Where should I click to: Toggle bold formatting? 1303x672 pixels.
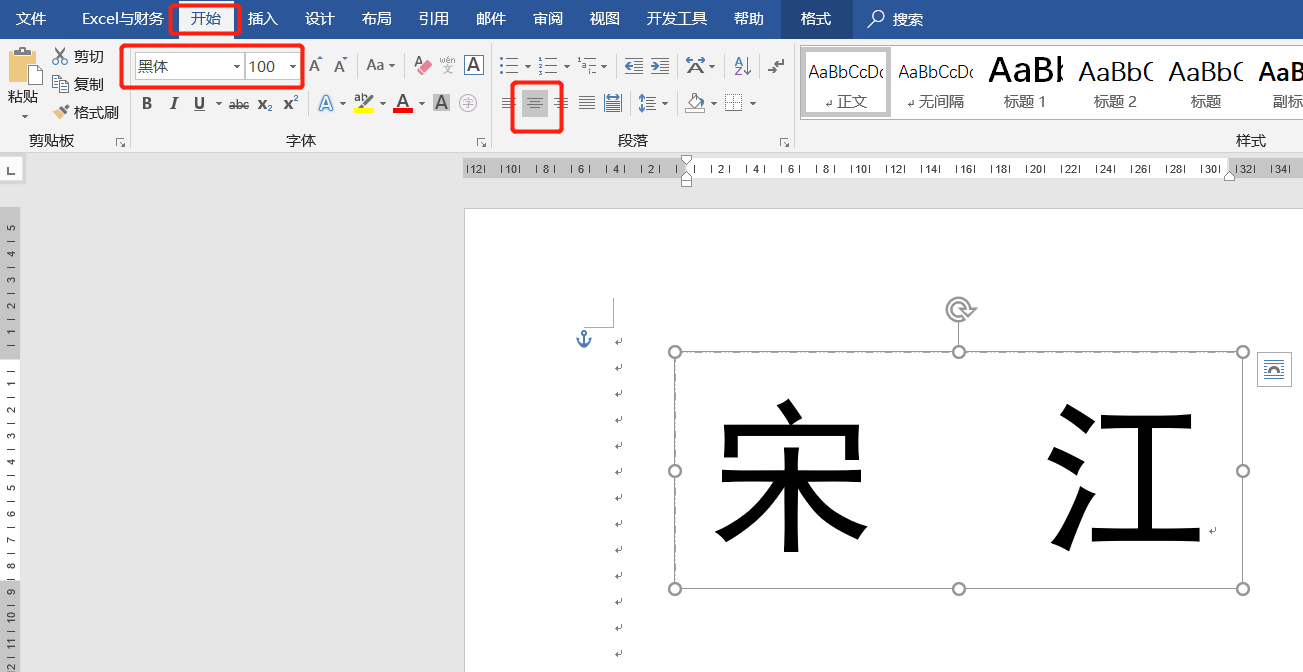pos(147,104)
